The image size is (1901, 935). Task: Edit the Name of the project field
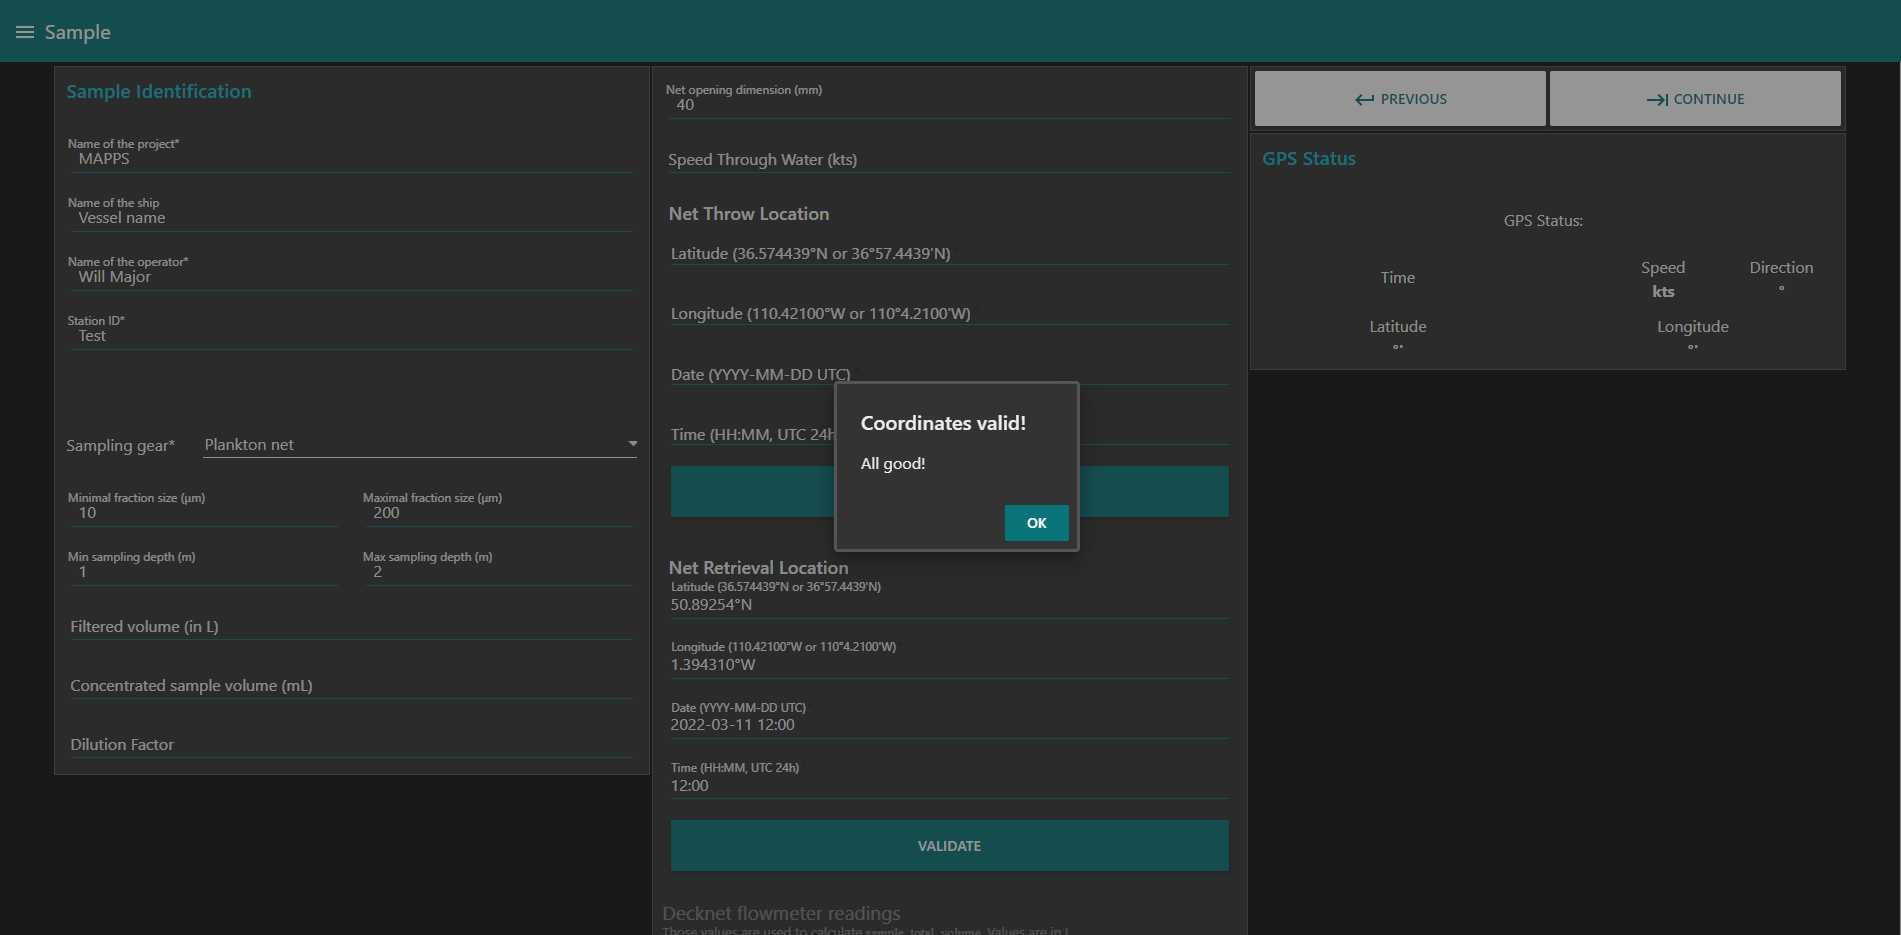pyautogui.click(x=350, y=159)
